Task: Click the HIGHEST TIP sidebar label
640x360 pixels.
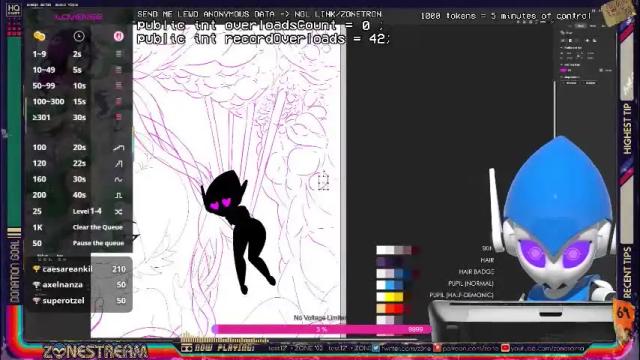Action: (627, 129)
